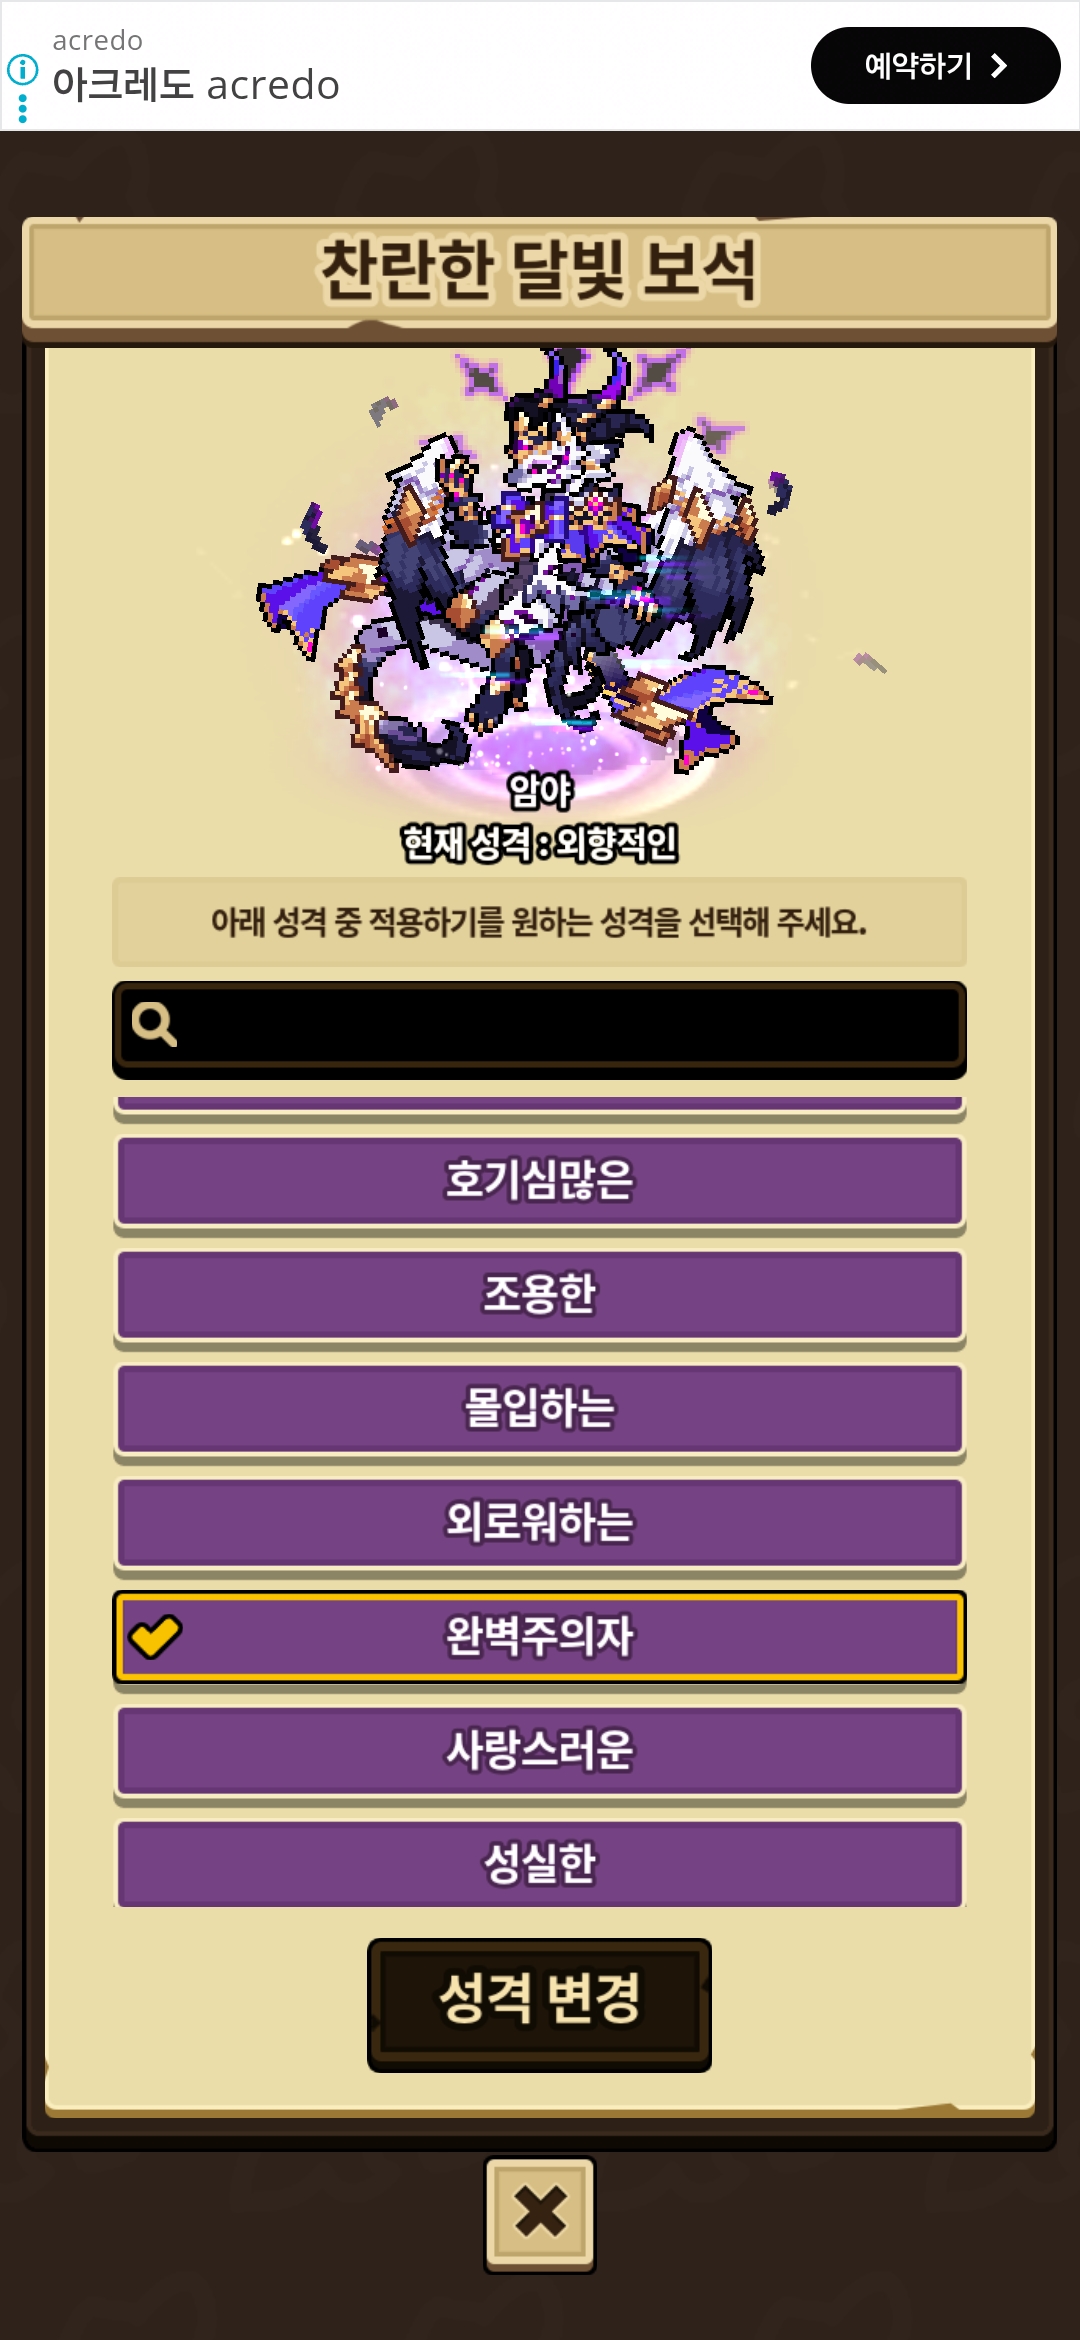Tap the 예약하기 ad button

pyautogui.click(x=935, y=66)
